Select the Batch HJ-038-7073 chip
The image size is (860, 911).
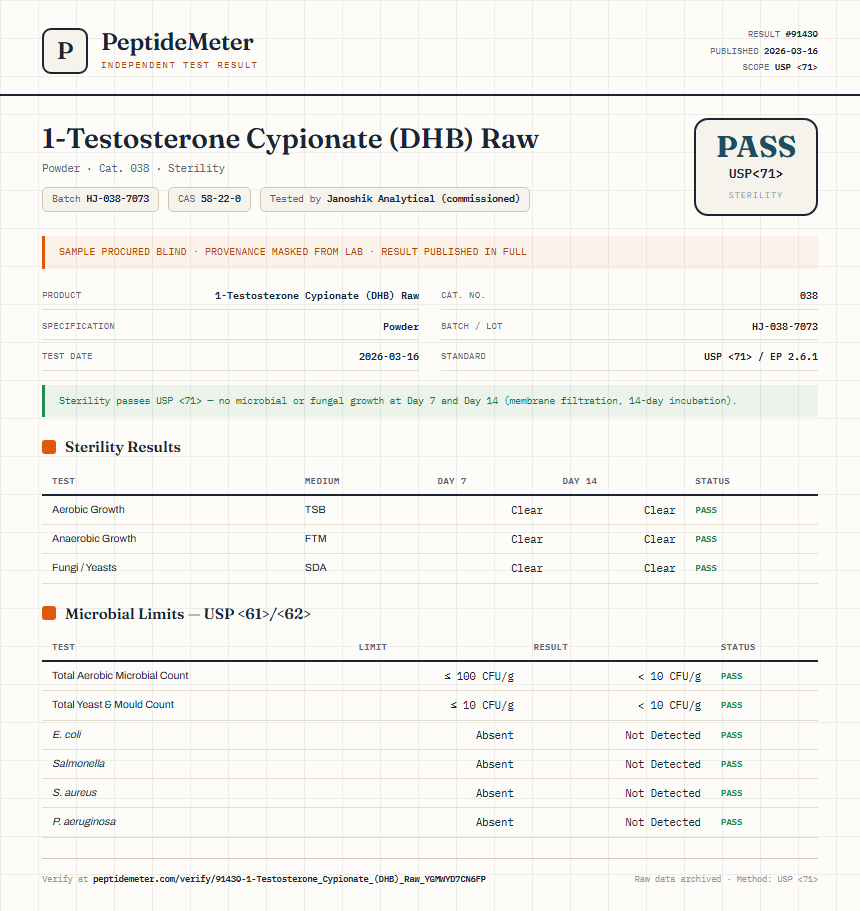click(x=101, y=199)
